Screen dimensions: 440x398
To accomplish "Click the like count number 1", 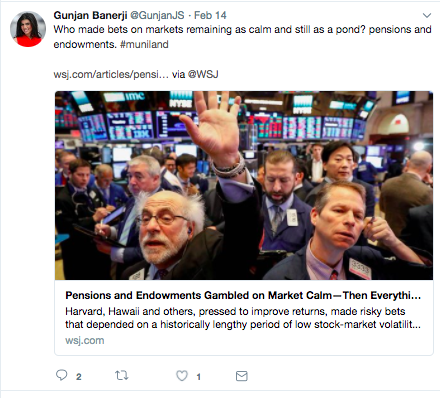I will coord(198,377).
